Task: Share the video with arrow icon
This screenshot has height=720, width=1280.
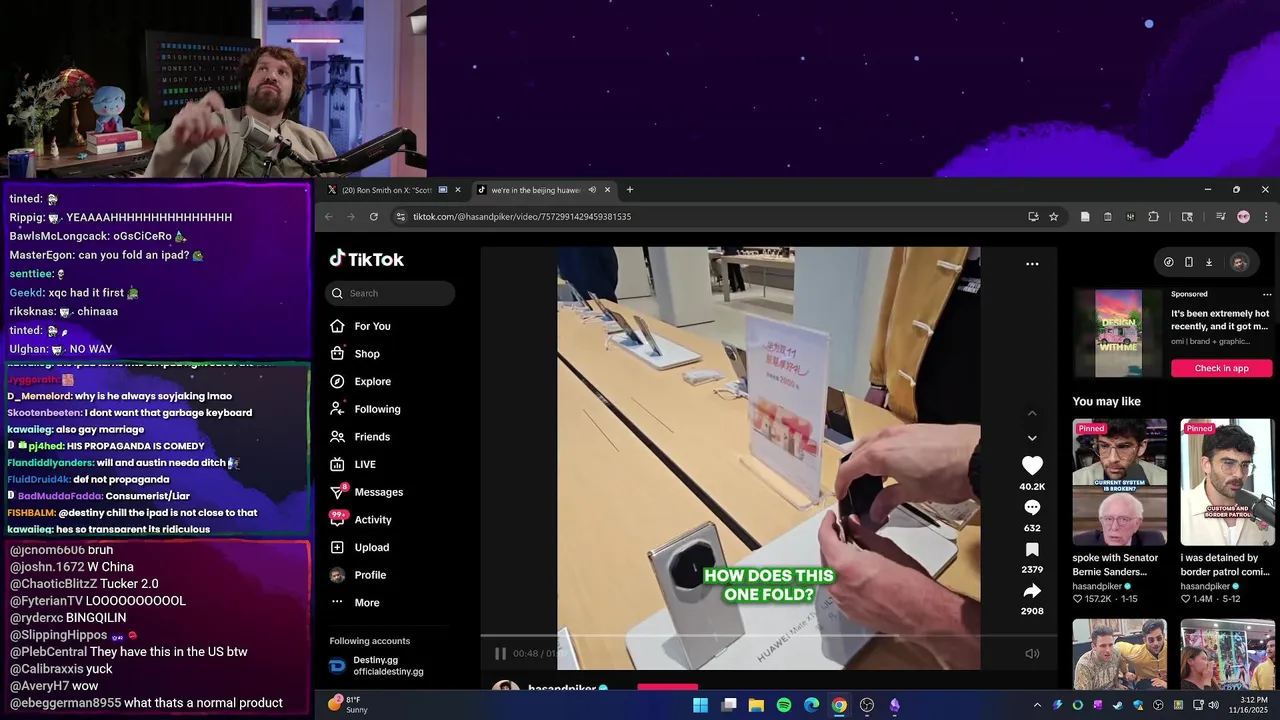Action: tap(1032, 590)
